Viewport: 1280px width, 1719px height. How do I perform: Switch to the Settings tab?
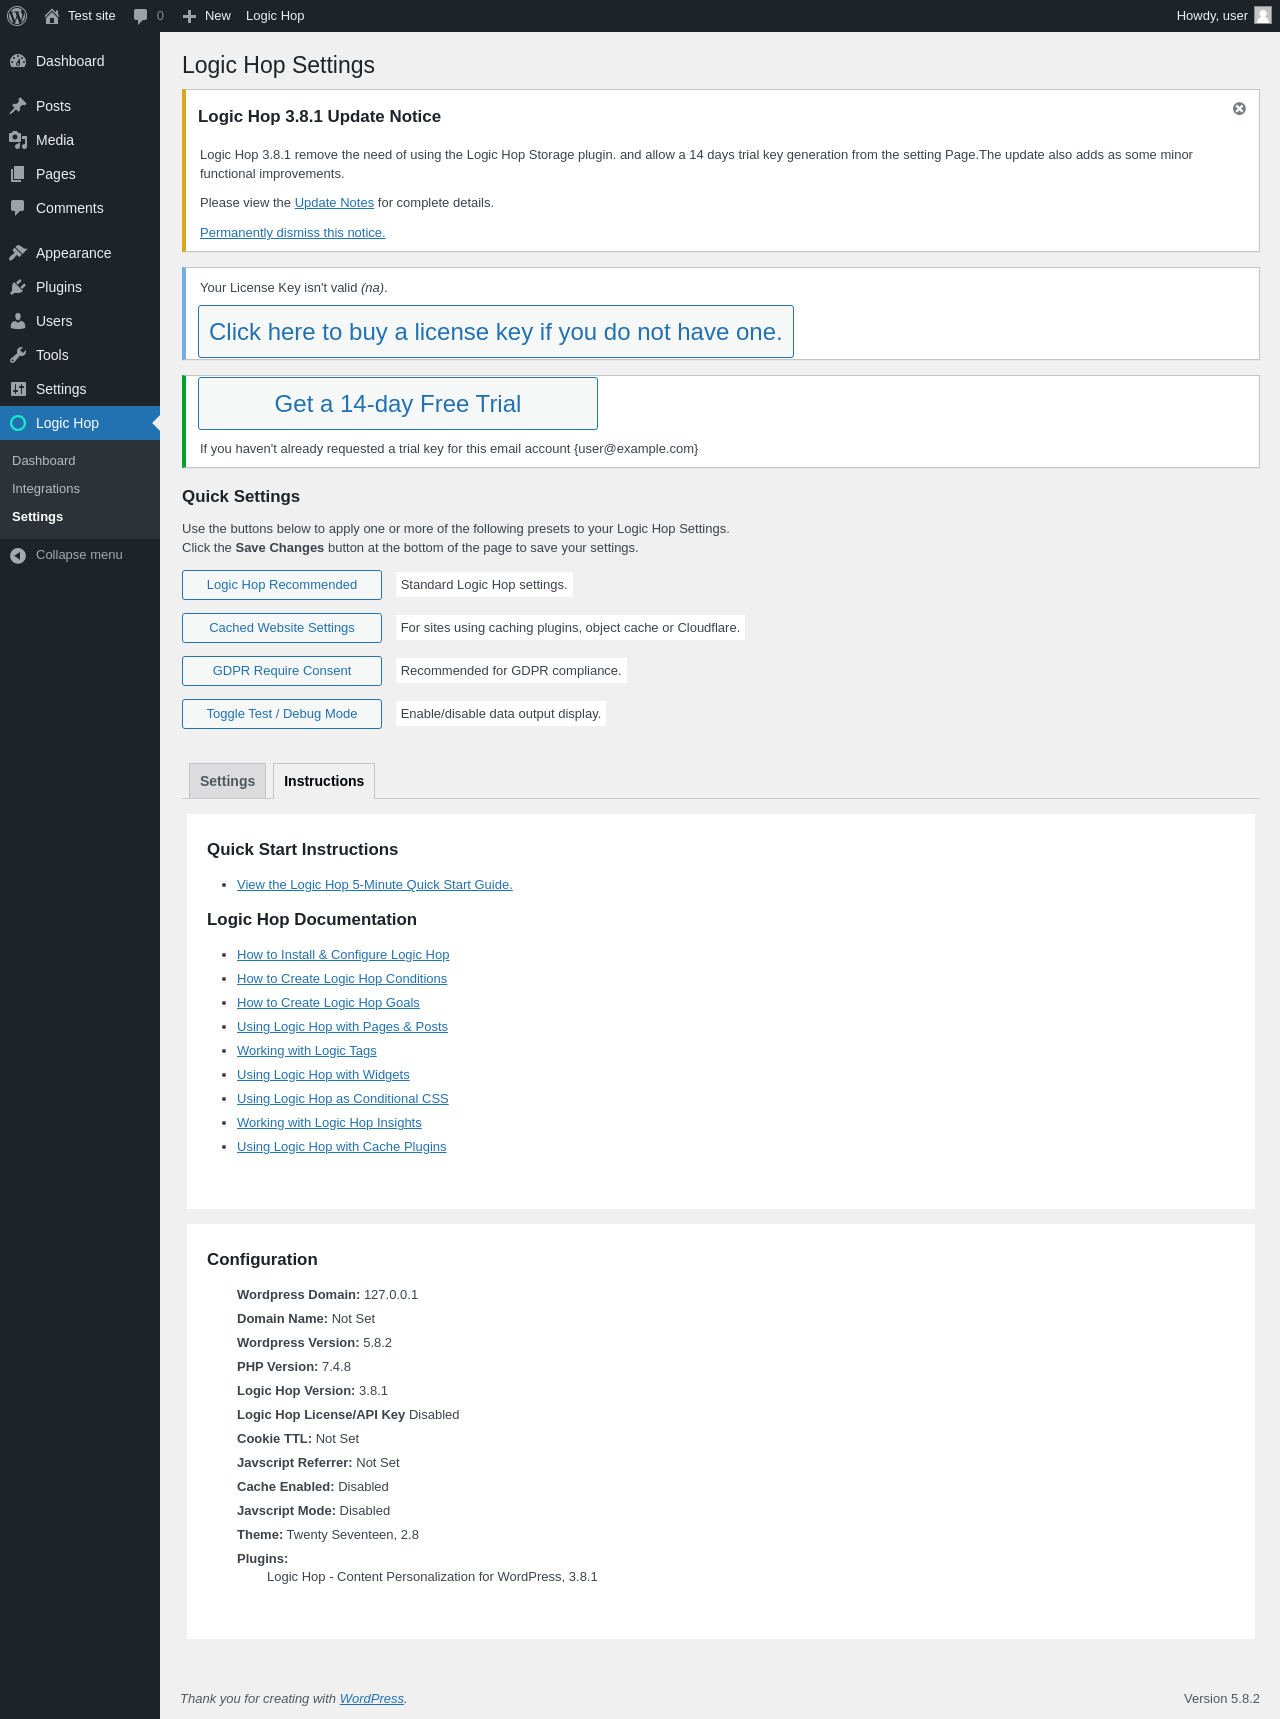227,781
